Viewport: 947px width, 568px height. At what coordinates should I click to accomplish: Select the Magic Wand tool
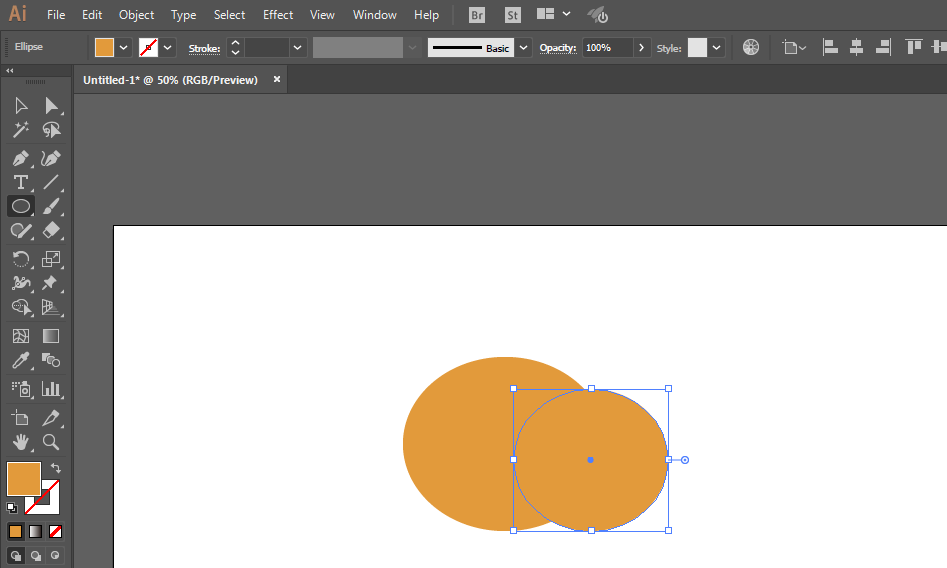[x=20, y=130]
